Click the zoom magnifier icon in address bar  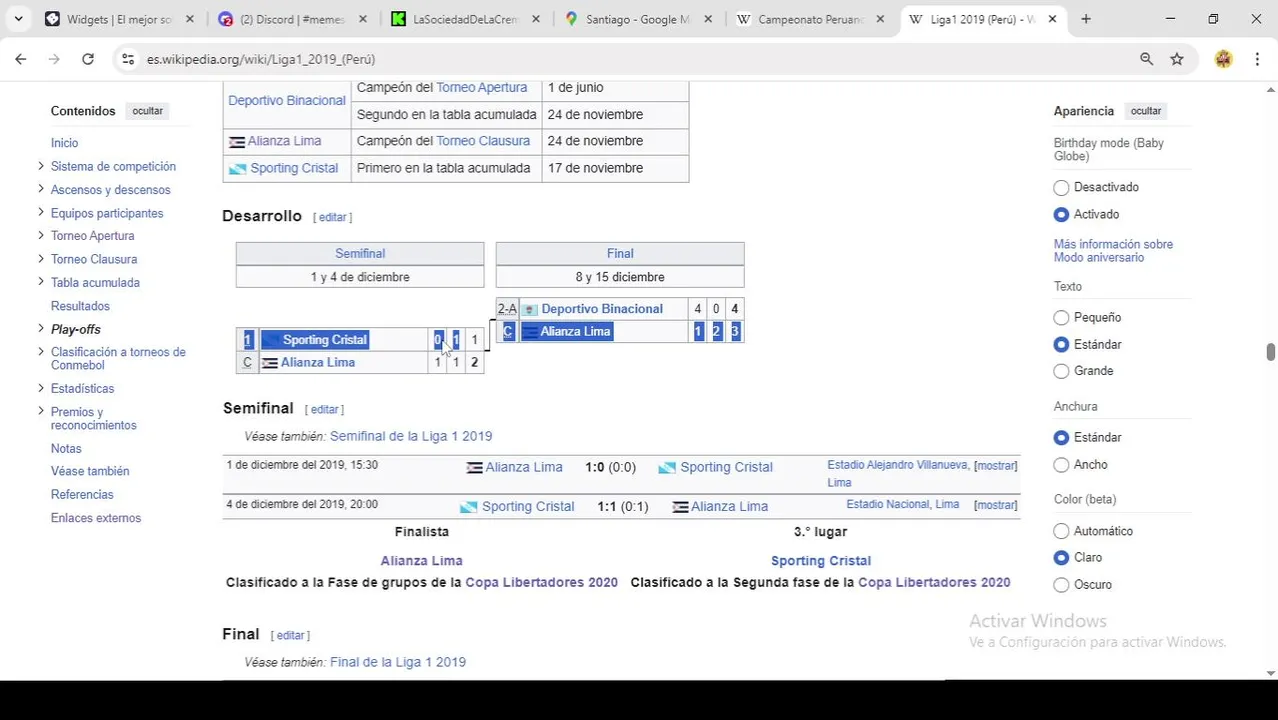(x=1147, y=59)
